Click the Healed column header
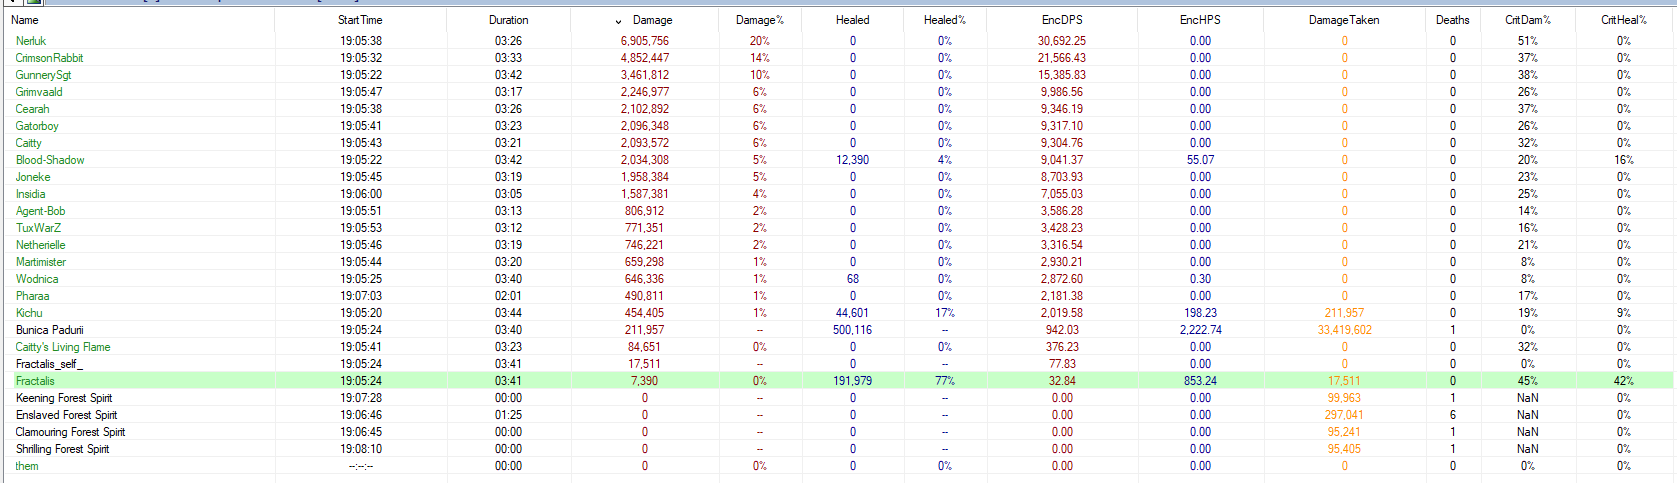Image resolution: width=1677 pixels, height=483 pixels. point(852,20)
